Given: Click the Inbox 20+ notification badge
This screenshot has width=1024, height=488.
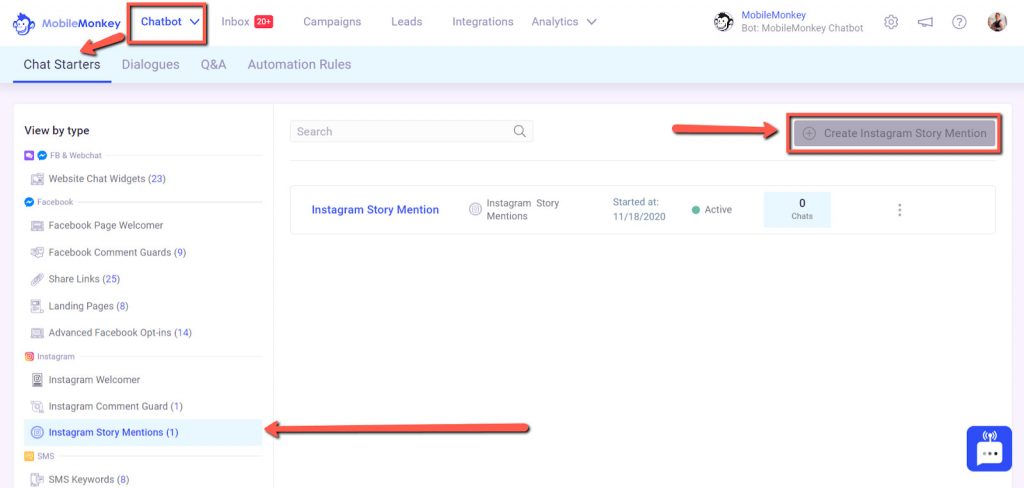Looking at the screenshot, I should click(x=264, y=22).
